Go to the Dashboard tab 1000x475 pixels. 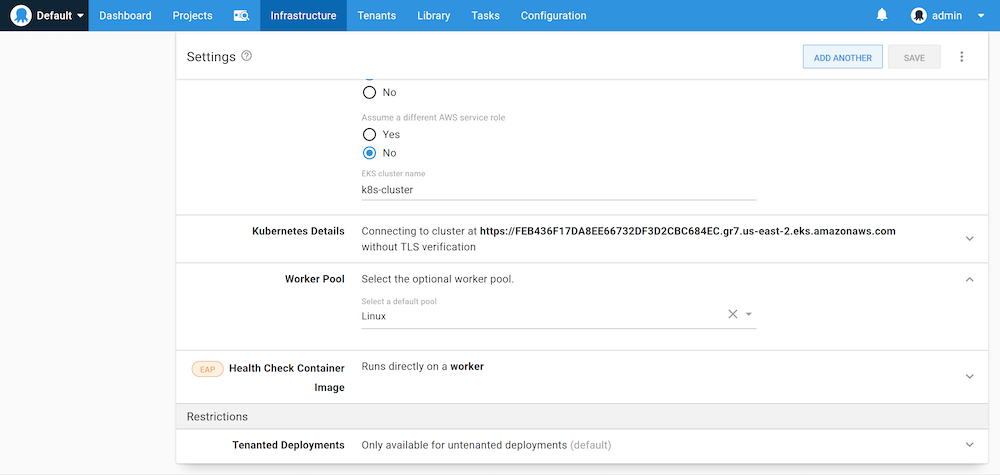pos(125,16)
